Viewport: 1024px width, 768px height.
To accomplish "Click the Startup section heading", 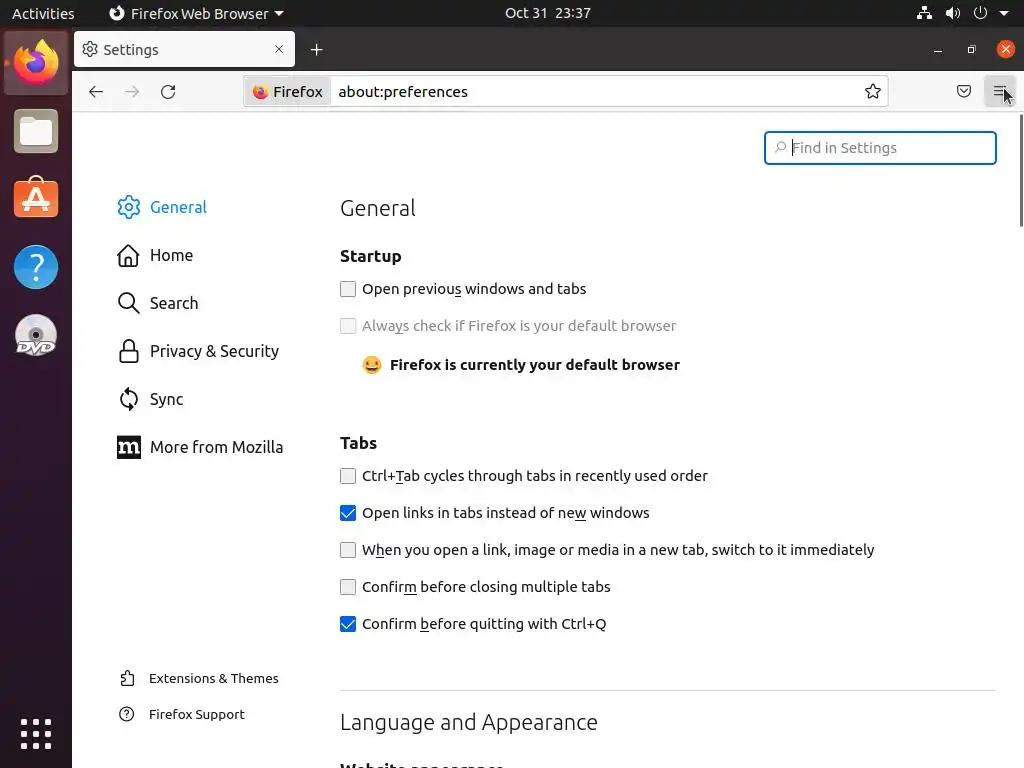I will [x=370, y=256].
